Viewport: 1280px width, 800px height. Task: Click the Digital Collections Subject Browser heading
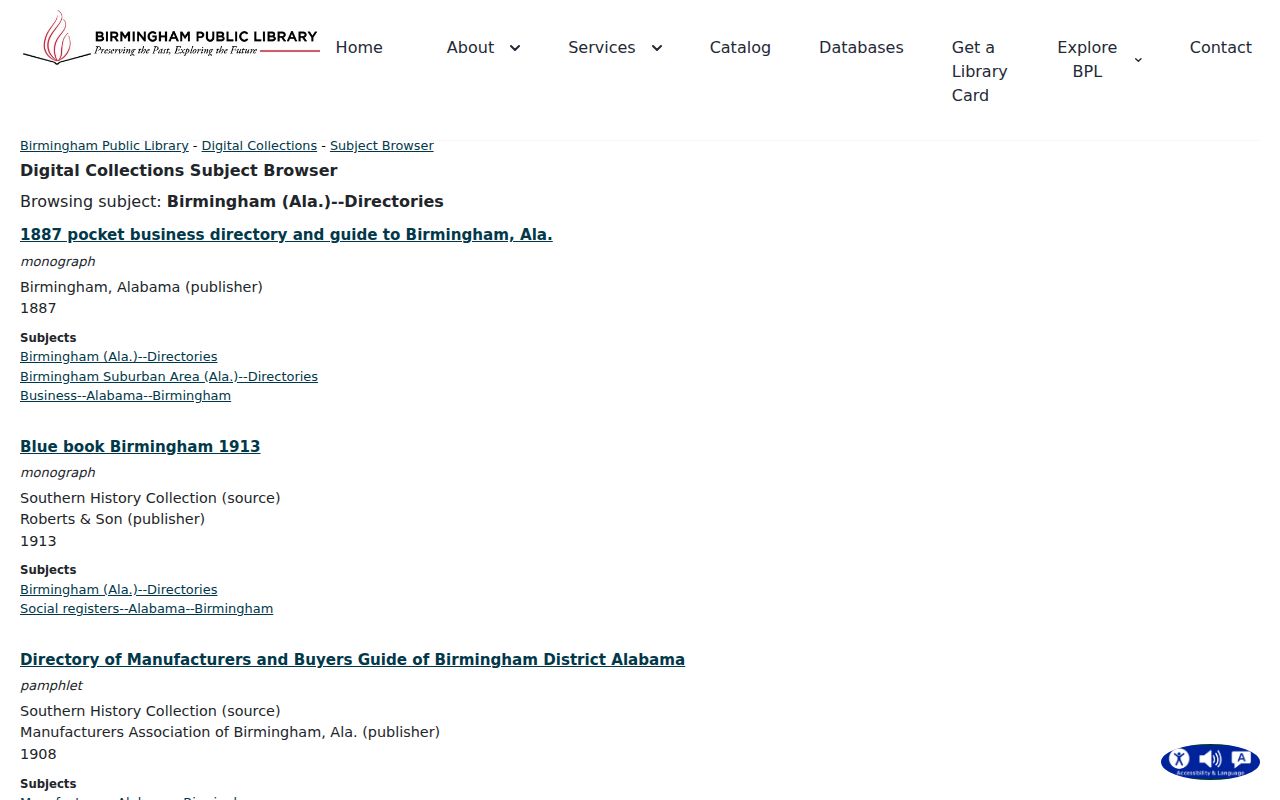pyautogui.click(x=179, y=171)
